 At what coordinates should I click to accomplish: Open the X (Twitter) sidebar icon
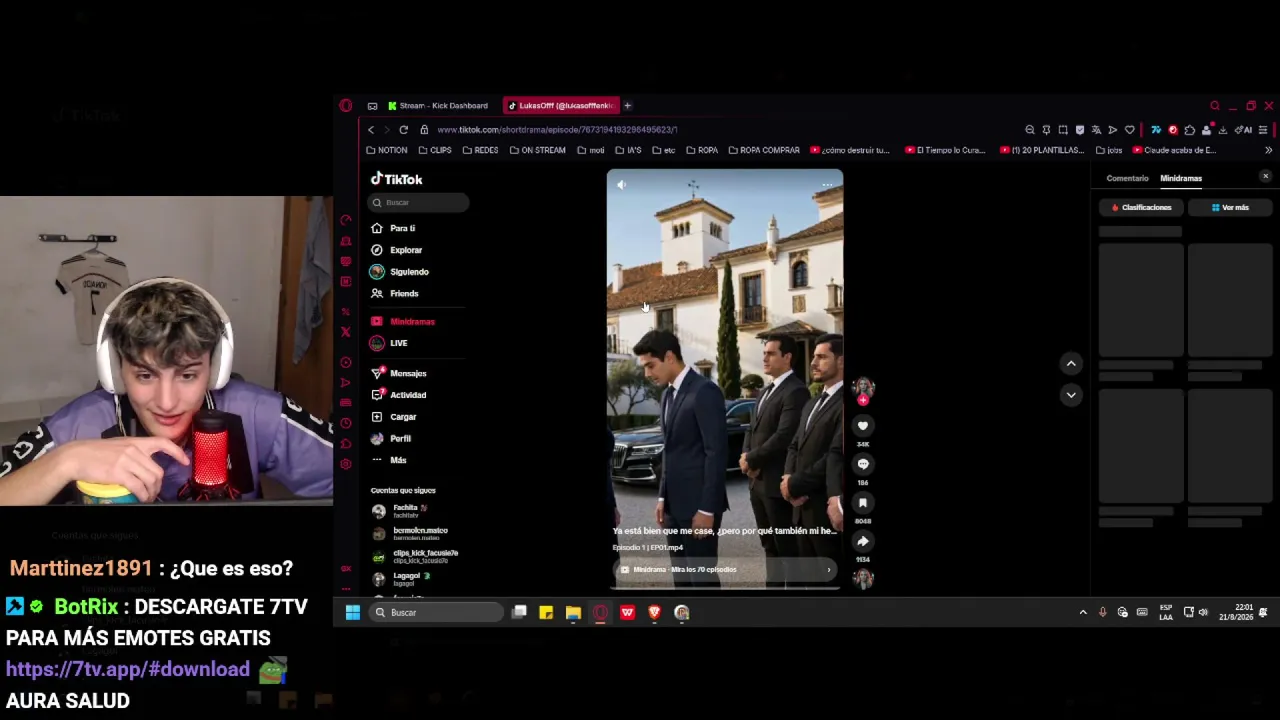click(346, 332)
